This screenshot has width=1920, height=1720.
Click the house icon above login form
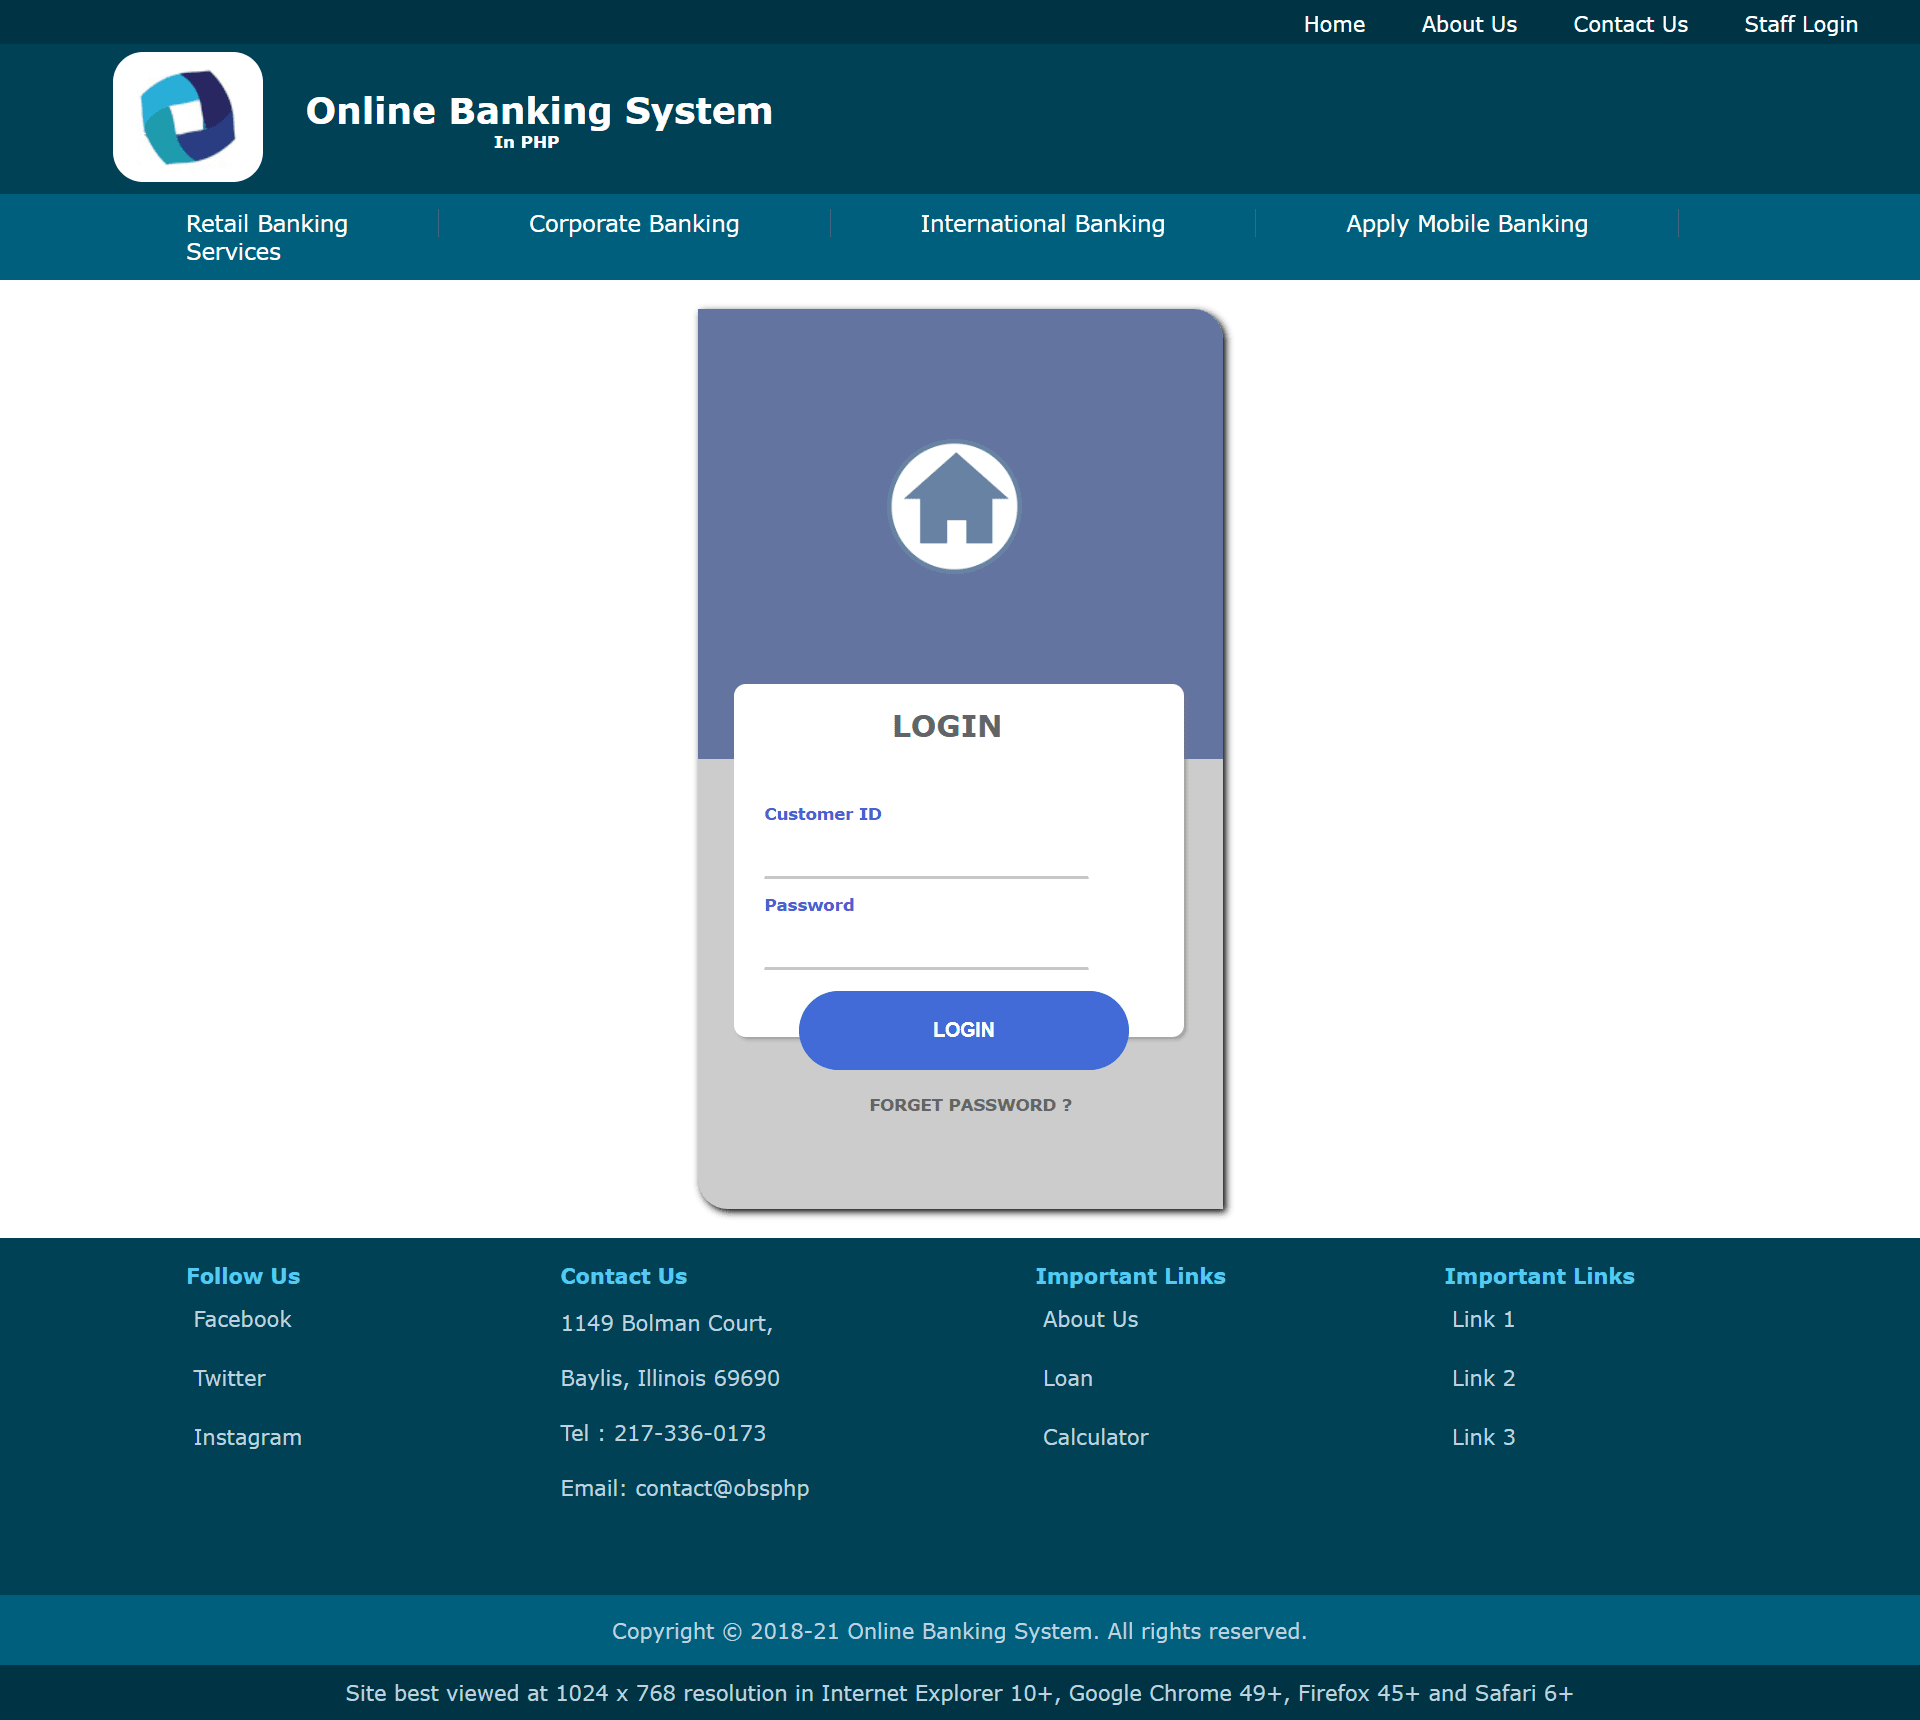point(954,507)
